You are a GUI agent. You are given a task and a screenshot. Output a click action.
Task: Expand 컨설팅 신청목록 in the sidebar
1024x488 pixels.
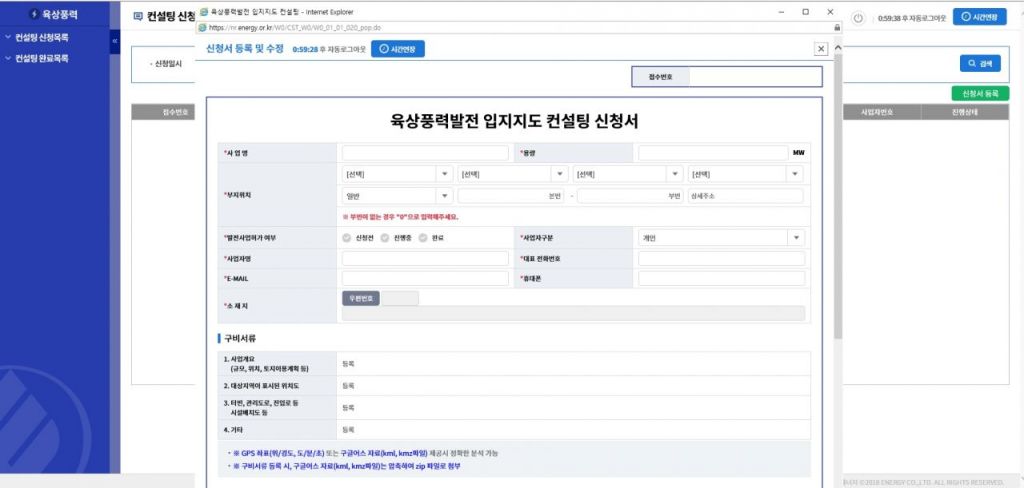point(42,37)
